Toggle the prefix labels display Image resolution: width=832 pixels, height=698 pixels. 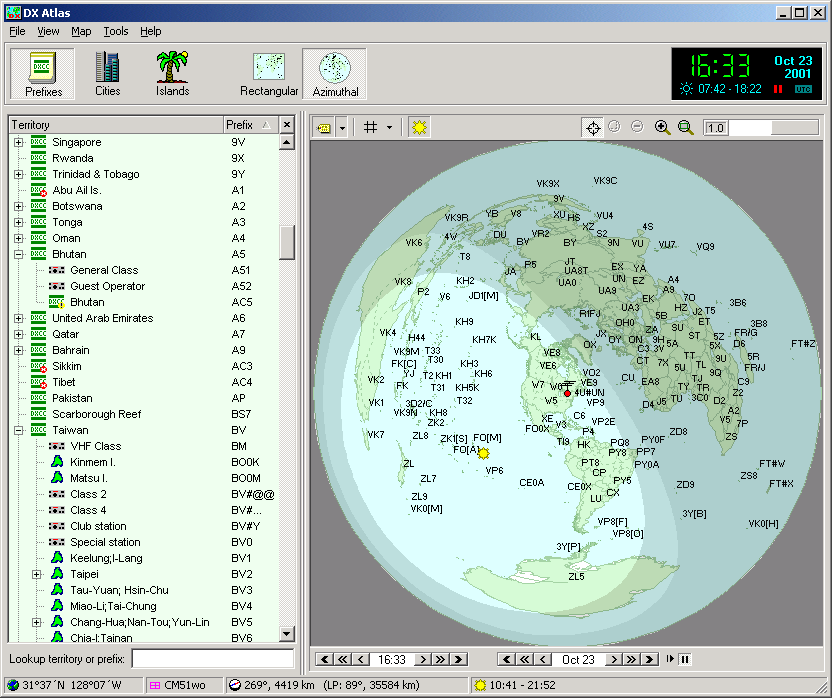pos(324,126)
